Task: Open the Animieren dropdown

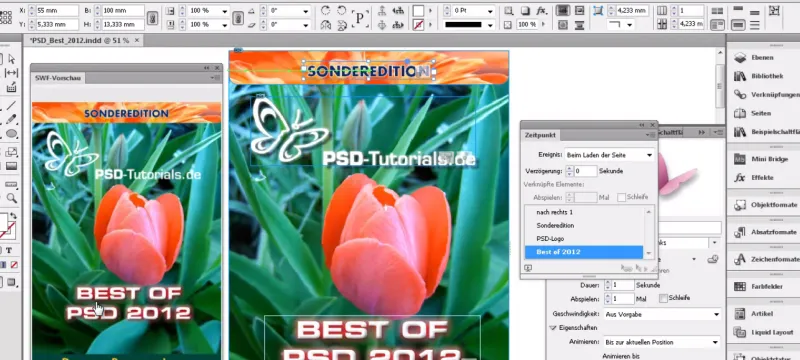Action: [x=662, y=342]
